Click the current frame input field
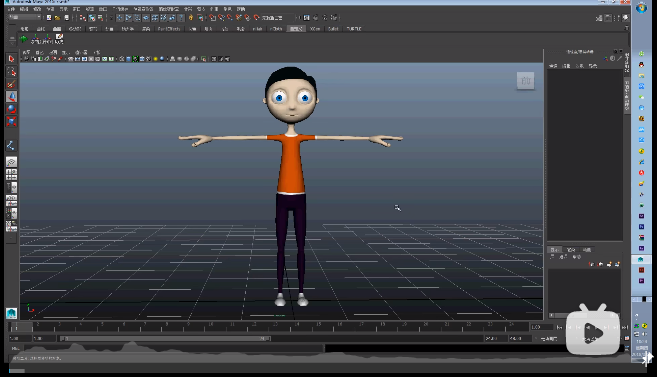Image resolution: width=657 pixels, height=377 pixels. pos(541,327)
